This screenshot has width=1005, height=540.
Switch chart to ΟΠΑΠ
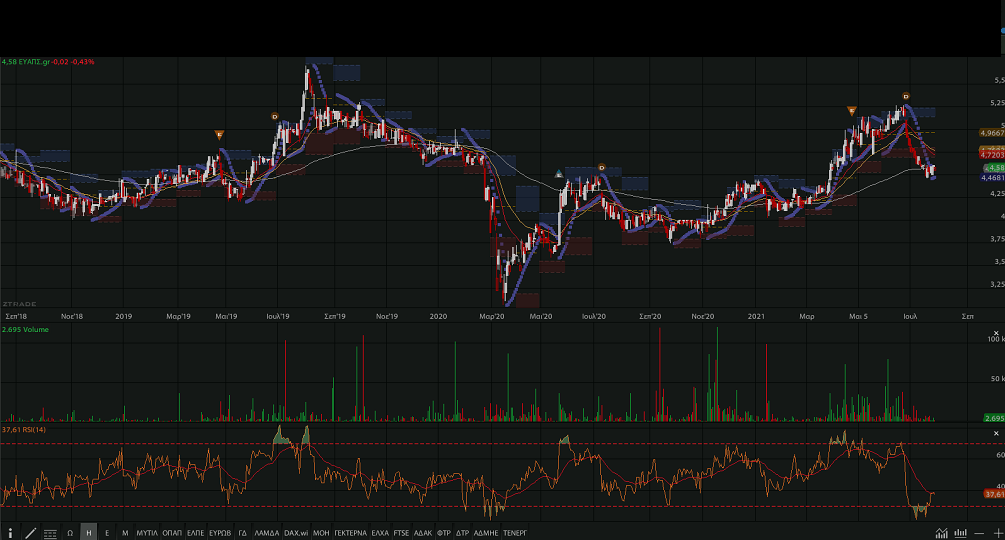point(172,533)
